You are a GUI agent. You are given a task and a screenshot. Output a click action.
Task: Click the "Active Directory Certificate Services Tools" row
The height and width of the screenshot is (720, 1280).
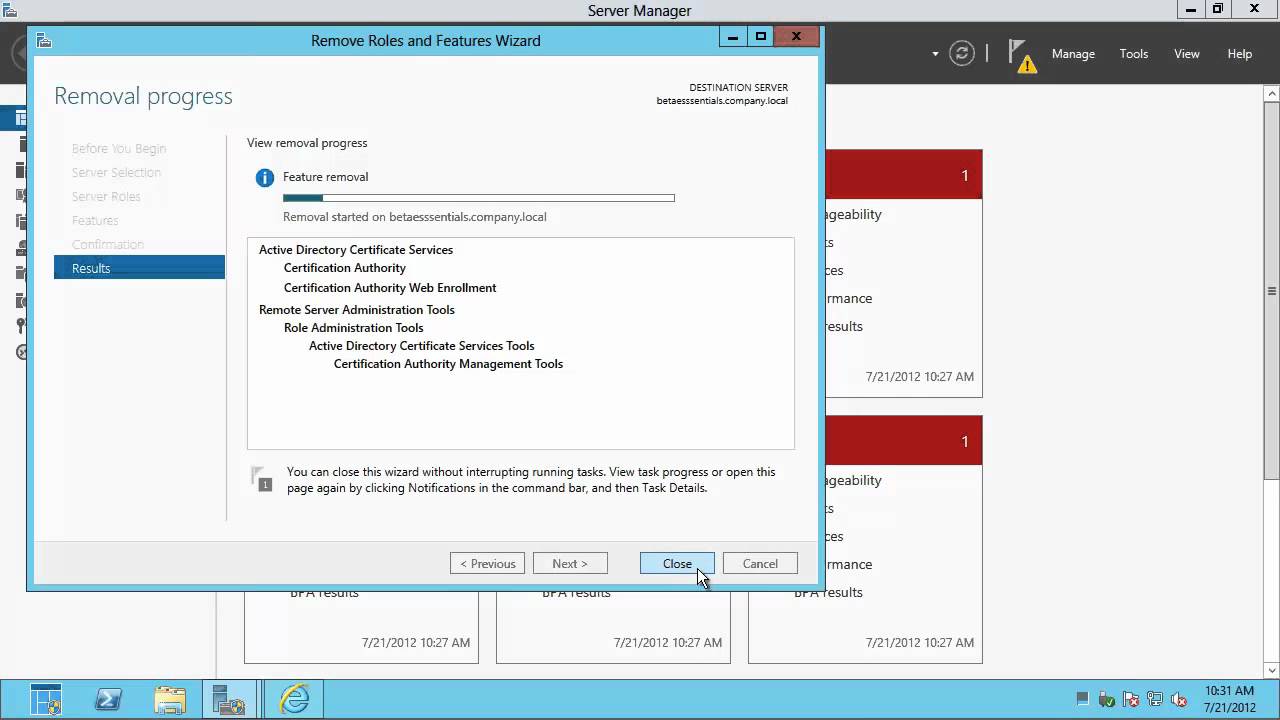(422, 346)
